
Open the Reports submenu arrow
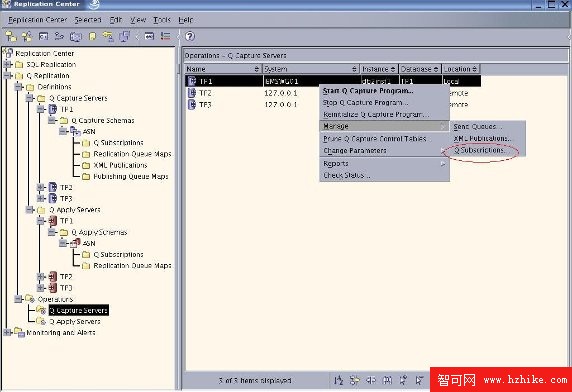pos(442,164)
